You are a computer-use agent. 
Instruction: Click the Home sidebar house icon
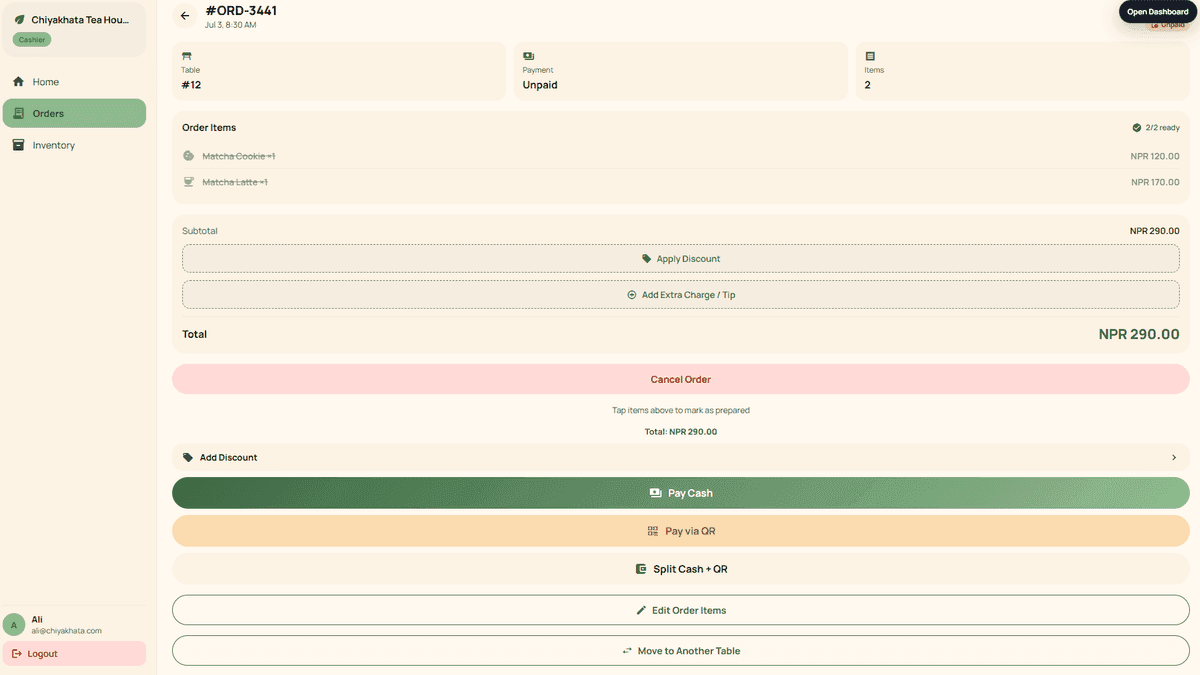point(18,82)
